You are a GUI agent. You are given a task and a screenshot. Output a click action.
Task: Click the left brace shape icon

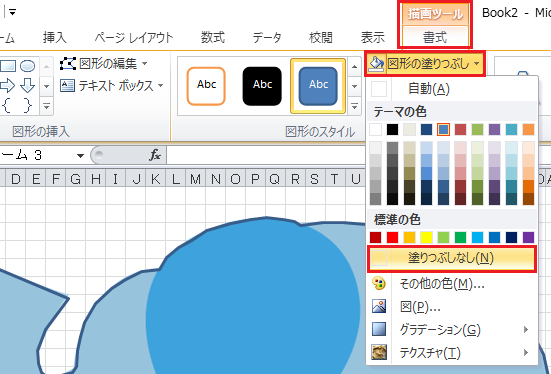point(7,105)
